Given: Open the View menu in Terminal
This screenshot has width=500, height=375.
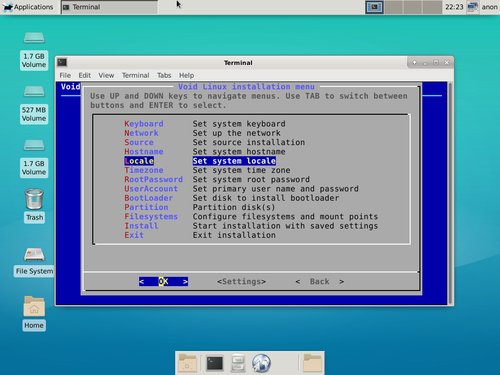Looking at the screenshot, I should (106, 75).
